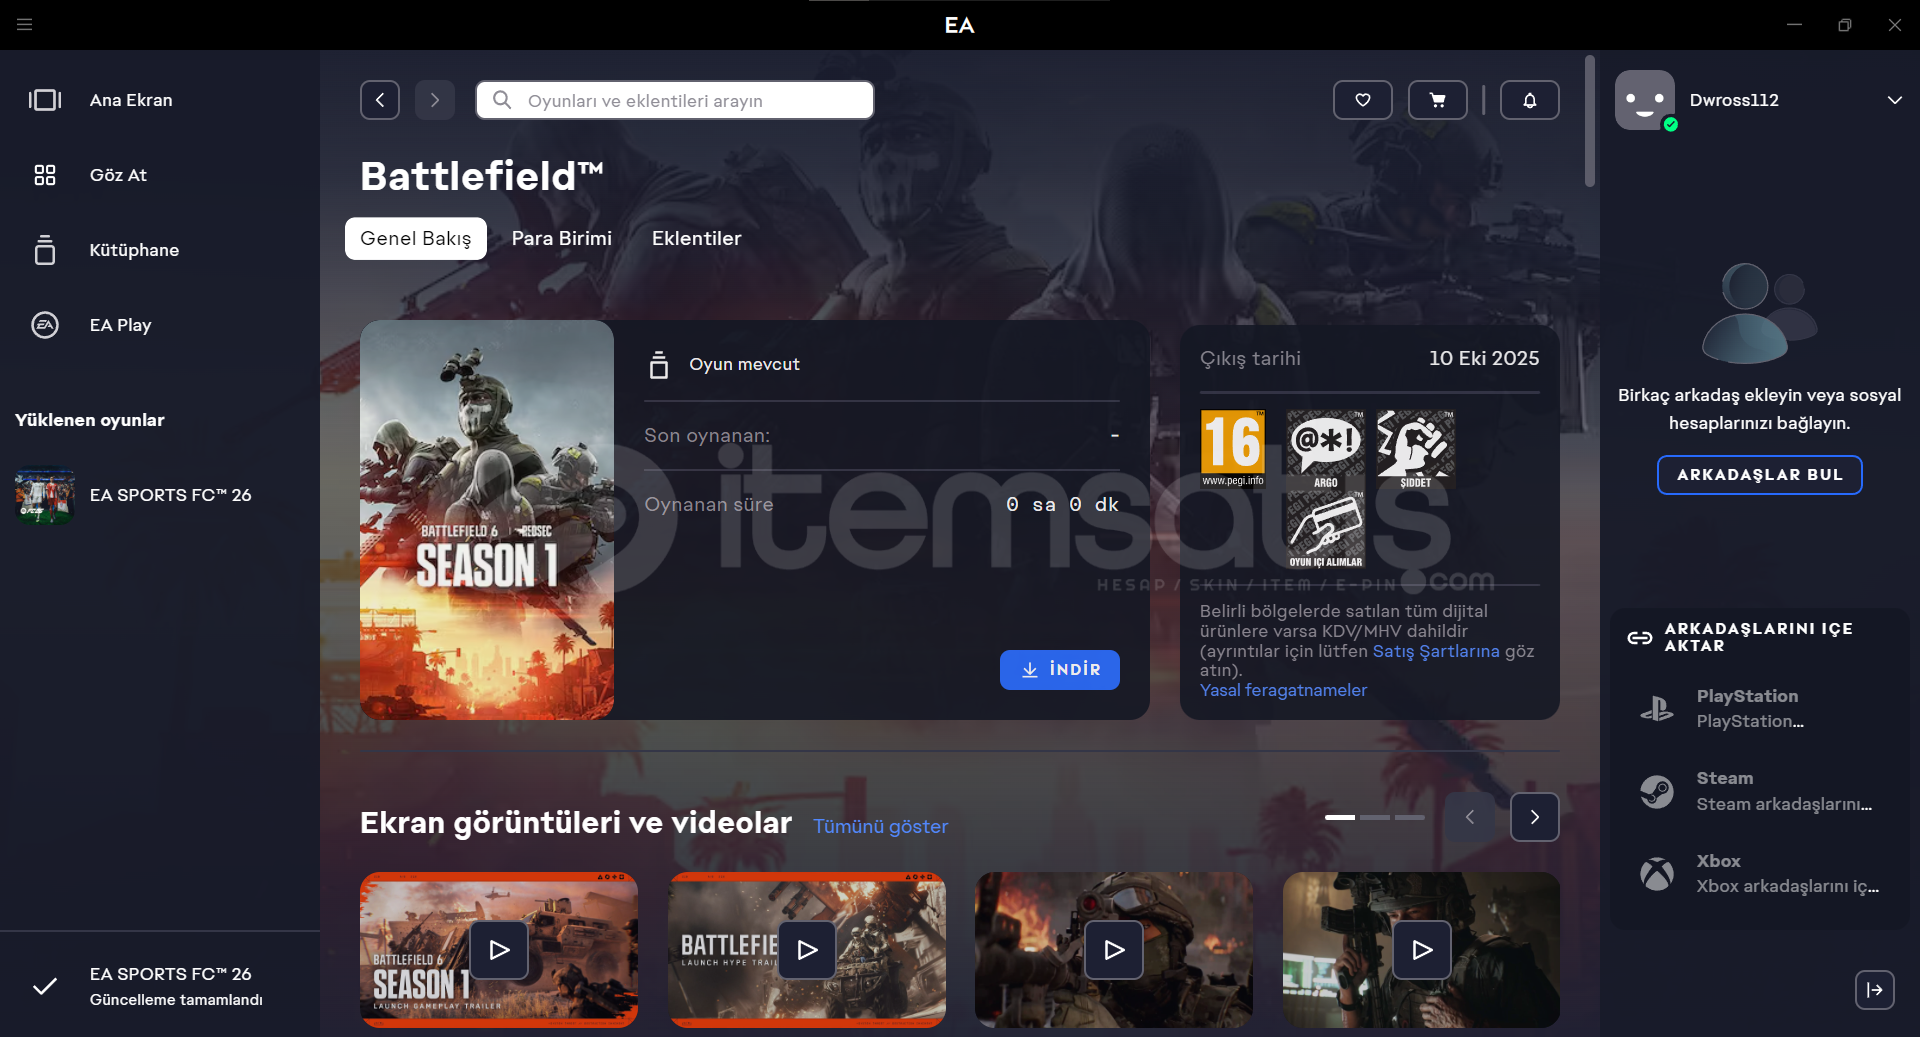Click the Dwross112 profile avatar
Viewport: 1920px width, 1037px height.
(x=1645, y=100)
